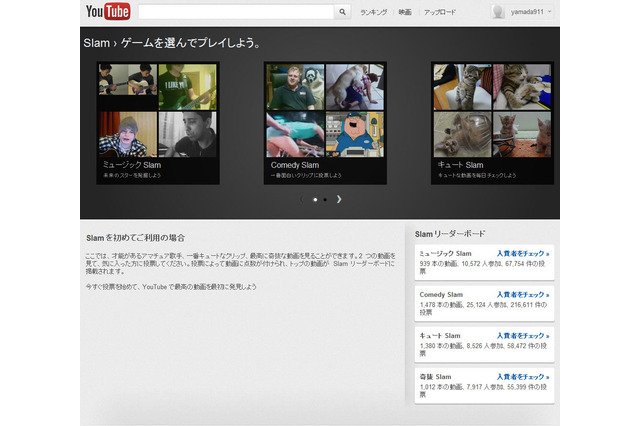The height and width of the screenshot is (426, 640).
Task: Open the ランキング menu link
Action: [373, 12]
